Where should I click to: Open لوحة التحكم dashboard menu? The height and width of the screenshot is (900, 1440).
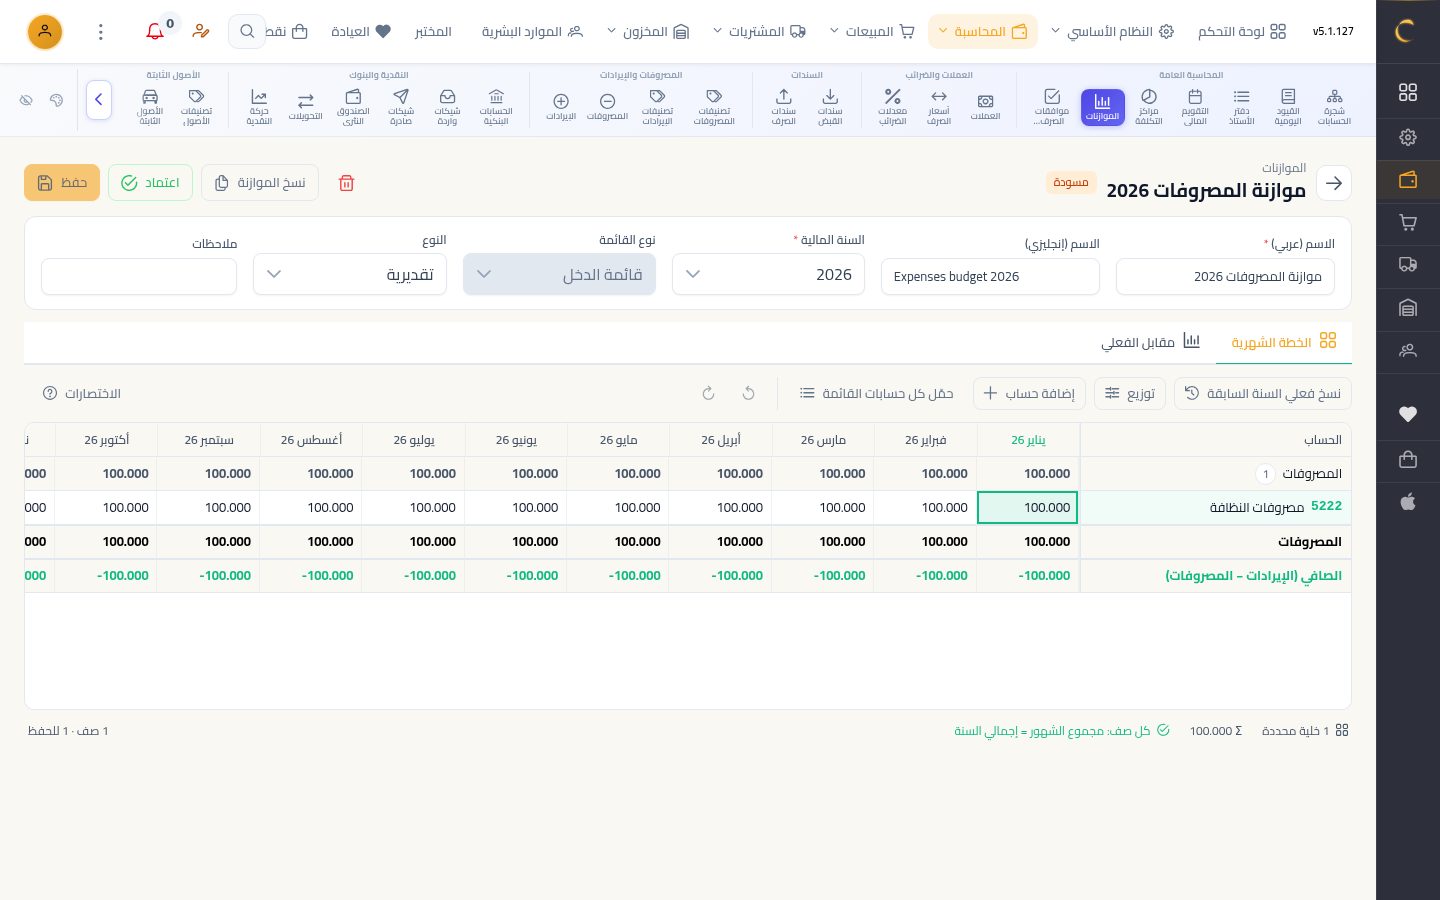pos(1242,32)
